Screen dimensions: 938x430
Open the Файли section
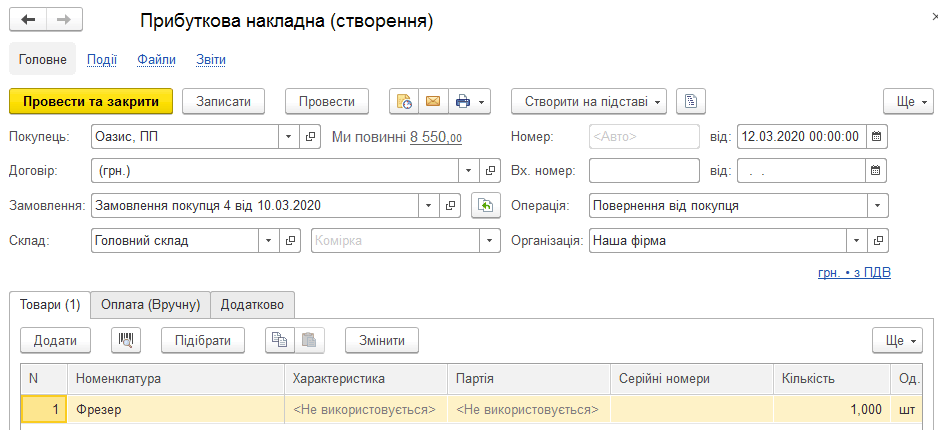[157, 60]
